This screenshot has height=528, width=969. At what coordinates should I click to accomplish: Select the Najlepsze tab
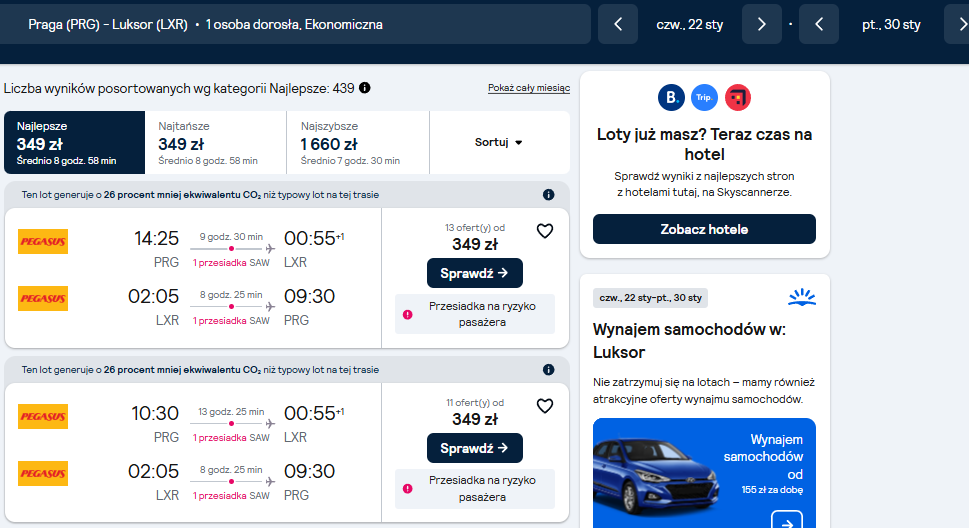pyautogui.click(x=75, y=142)
